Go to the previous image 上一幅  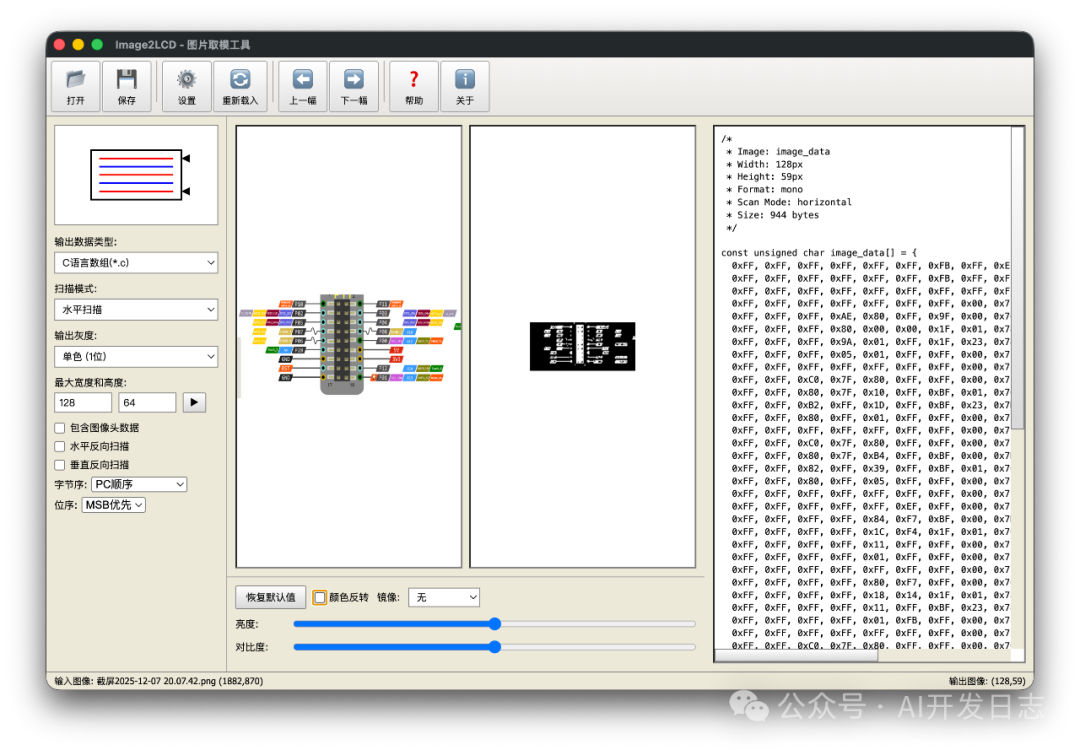coord(303,86)
